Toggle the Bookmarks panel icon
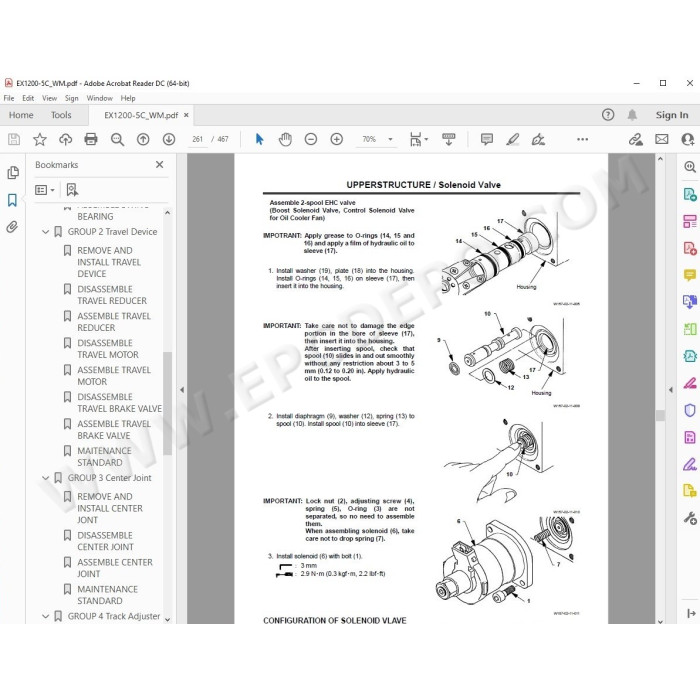 tap(12, 200)
